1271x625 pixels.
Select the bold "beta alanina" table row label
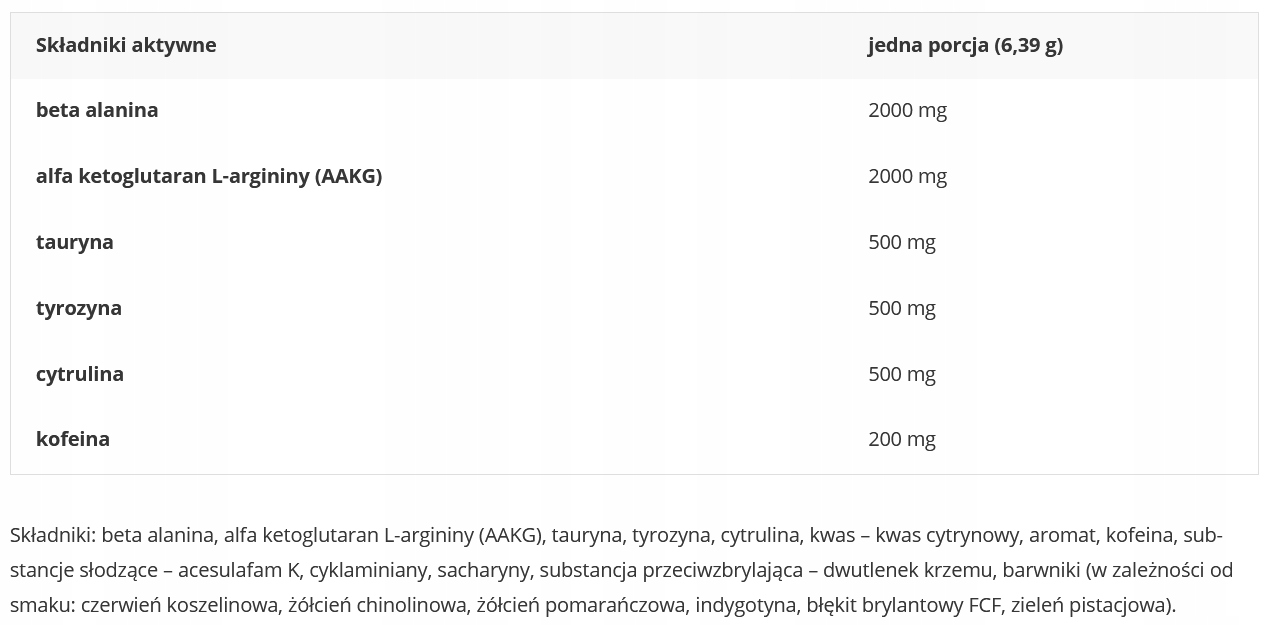pyautogui.click(x=97, y=110)
